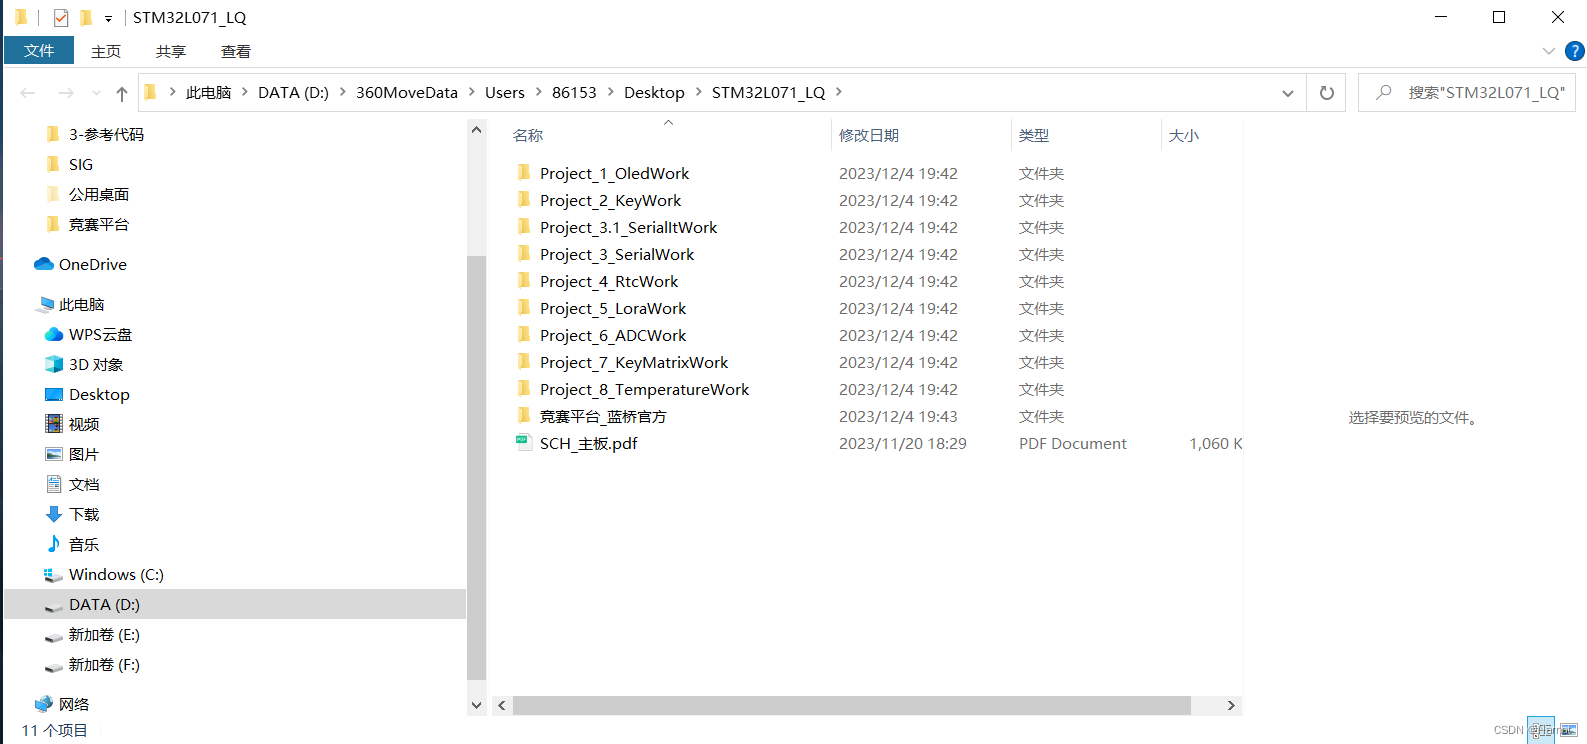Open 新加卷 (F:) drive in sidebar
1587x744 pixels.
pyautogui.click(x=104, y=664)
